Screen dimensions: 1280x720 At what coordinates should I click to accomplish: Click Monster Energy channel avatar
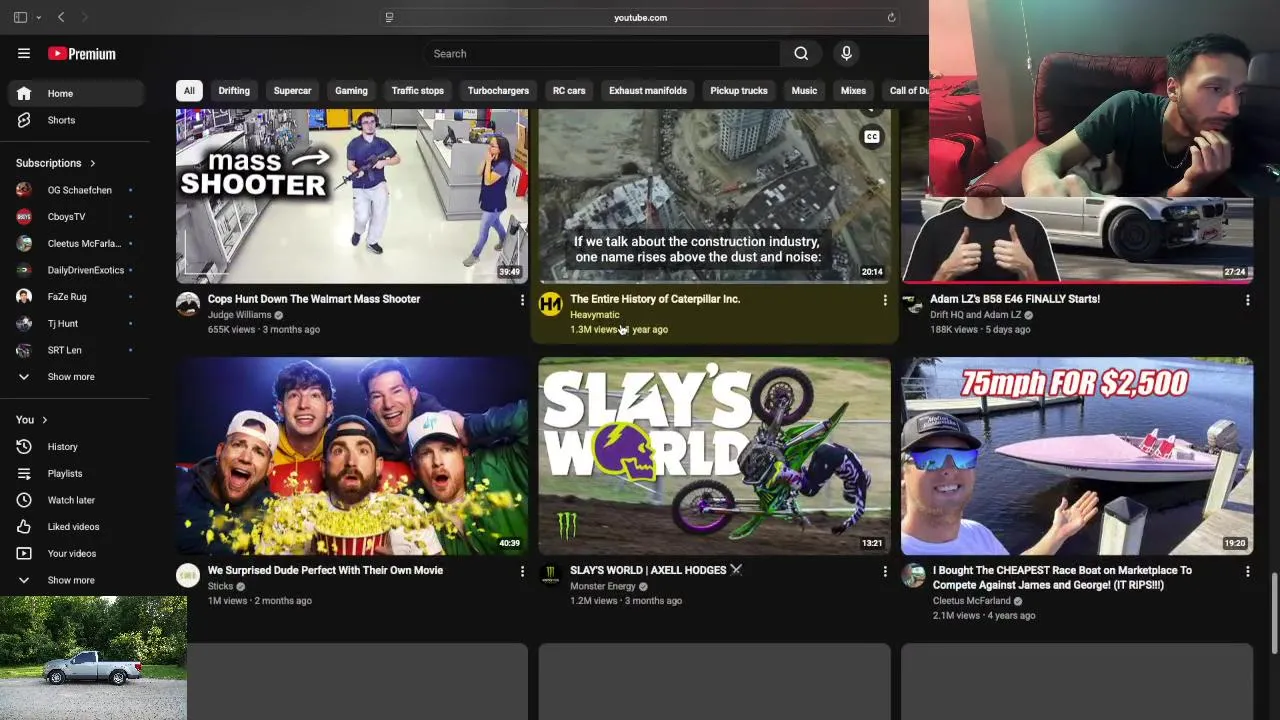550,575
